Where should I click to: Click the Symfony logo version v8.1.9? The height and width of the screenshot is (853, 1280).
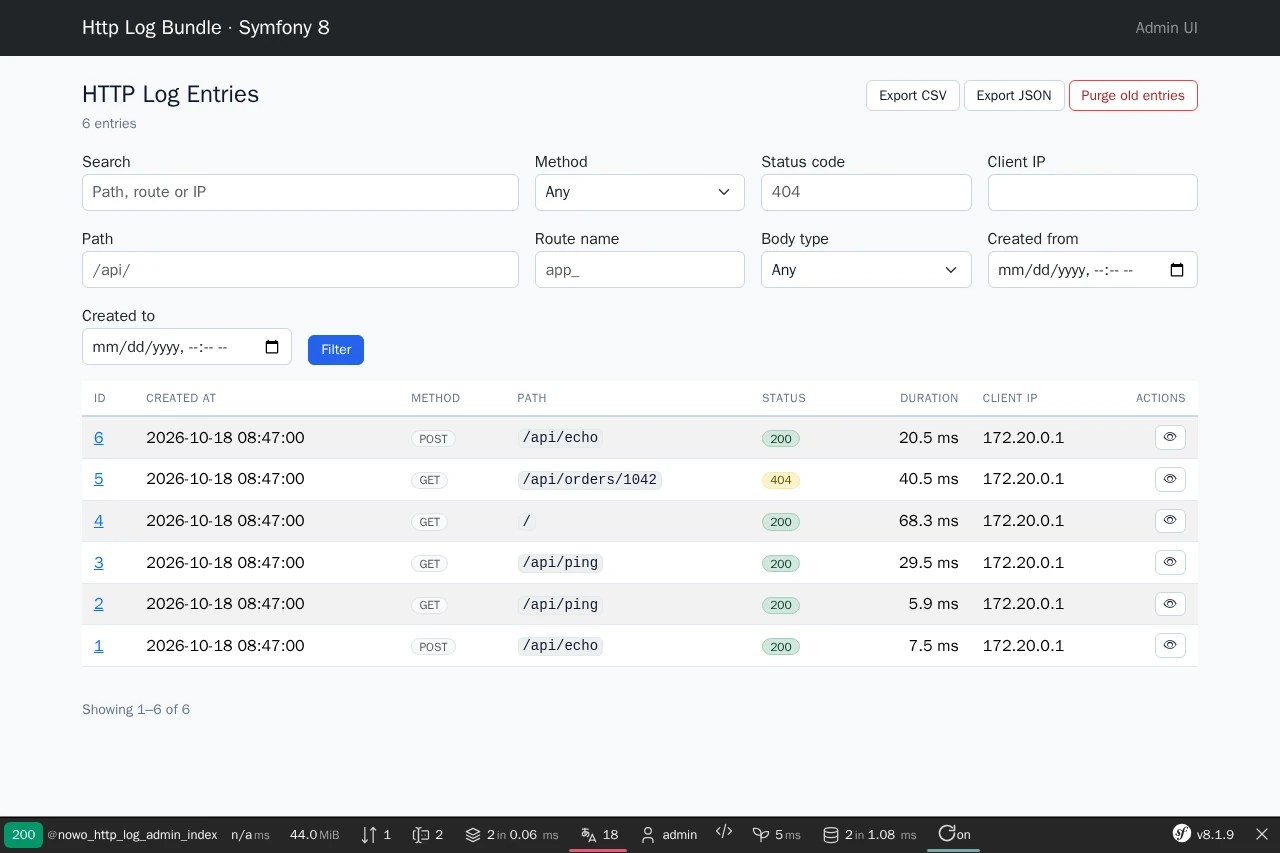pyautogui.click(x=1203, y=835)
